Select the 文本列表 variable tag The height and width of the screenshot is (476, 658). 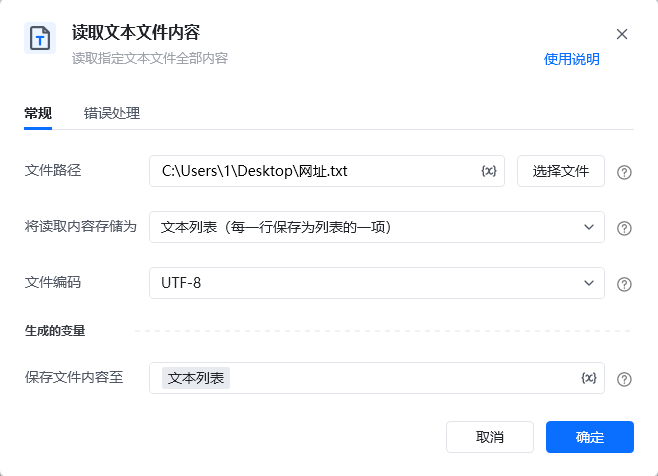click(x=196, y=378)
